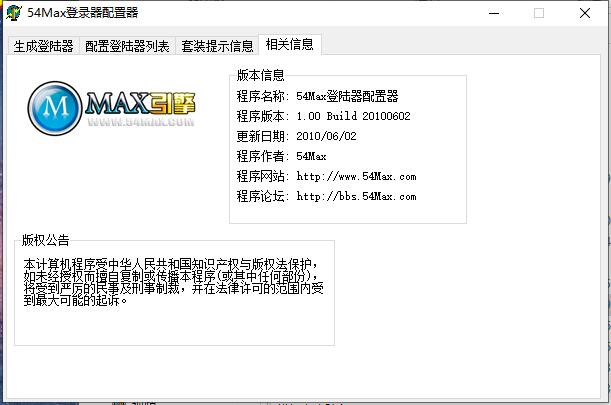The width and height of the screenshot is (611, 405).
Task: Click the 相关信息 tab
Action: [290, 44]
